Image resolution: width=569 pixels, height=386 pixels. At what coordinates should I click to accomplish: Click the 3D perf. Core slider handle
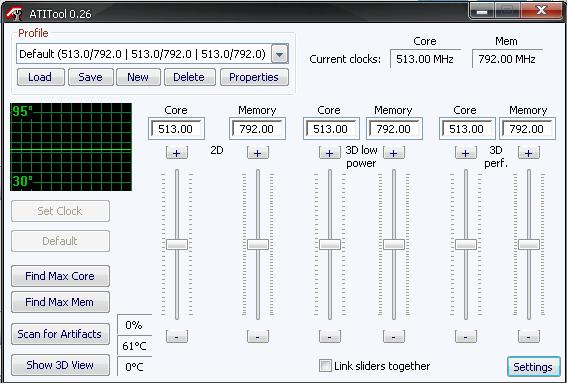pos(466,245)
